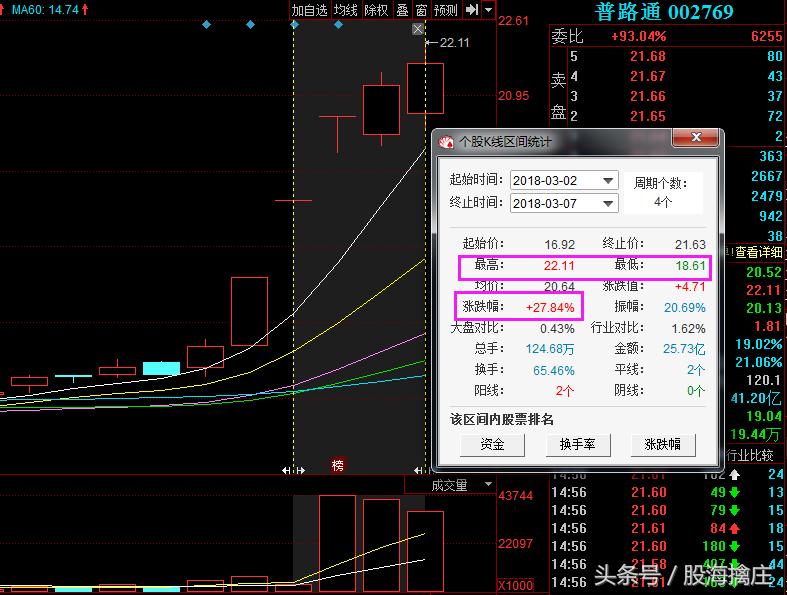Screen dimensions: 787x595
Task: Click the 周期个数 4个 box
Action: tap(663, 192)
